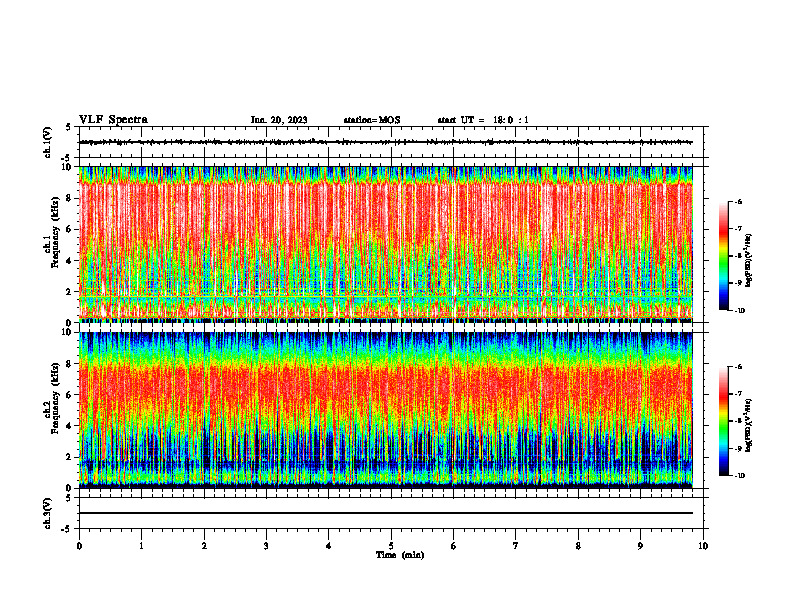Click the "ch.3(V)" waveform axis label
The width and height of the screenshot is (792, 612).
pyautogui.click(x=47, y=513)
